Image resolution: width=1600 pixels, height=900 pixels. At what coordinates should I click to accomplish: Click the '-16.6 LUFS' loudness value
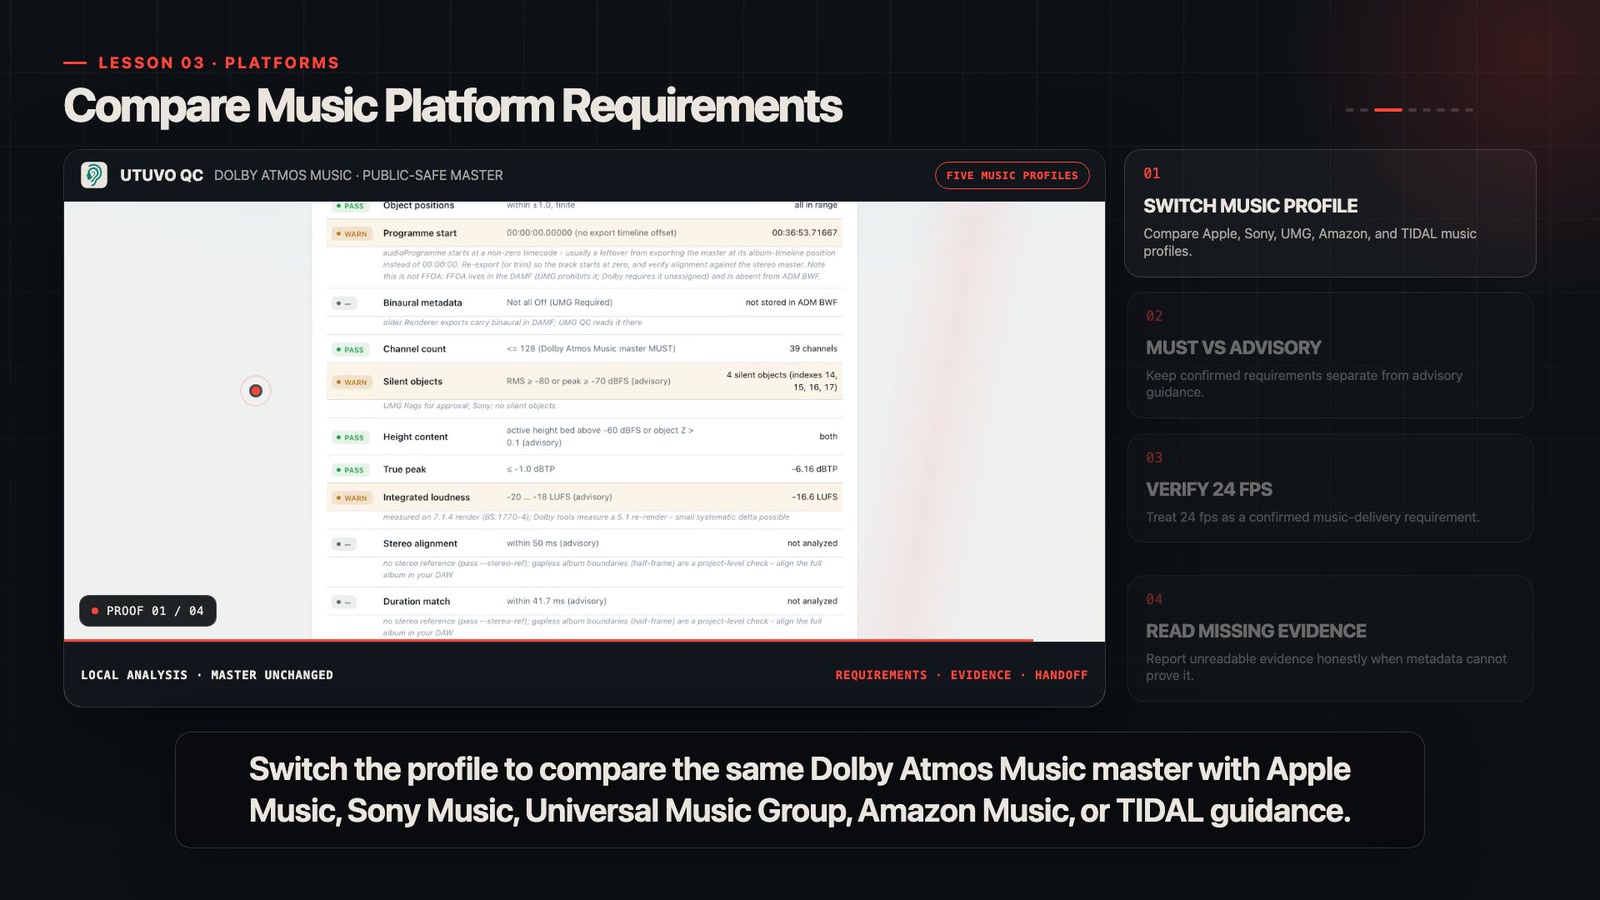tap(815, 497)
